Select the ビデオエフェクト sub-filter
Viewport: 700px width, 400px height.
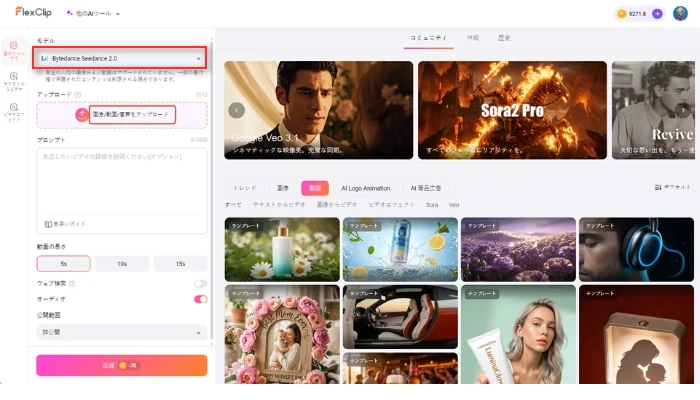392,205
